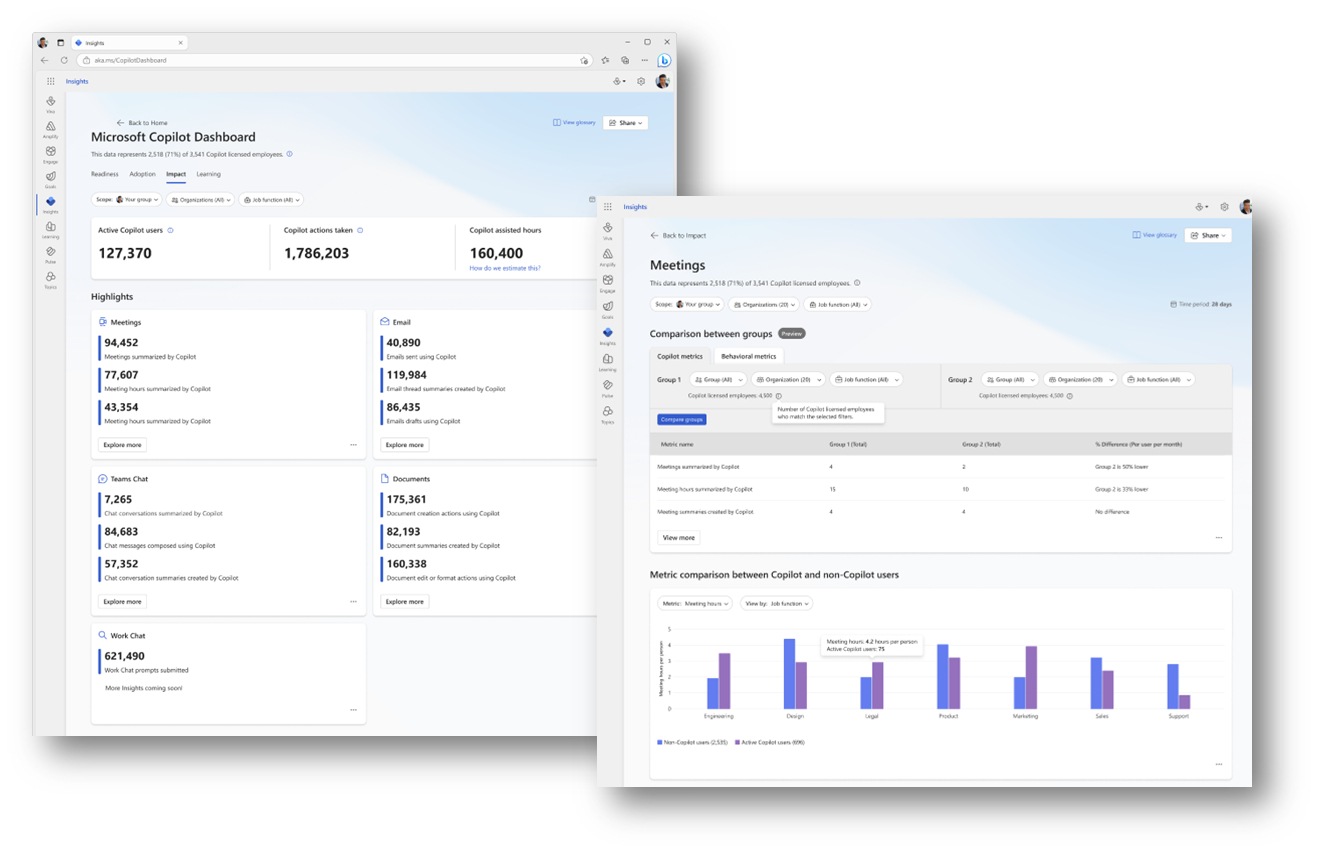Click browser back arrow in Dashboard window

(44, 60)
